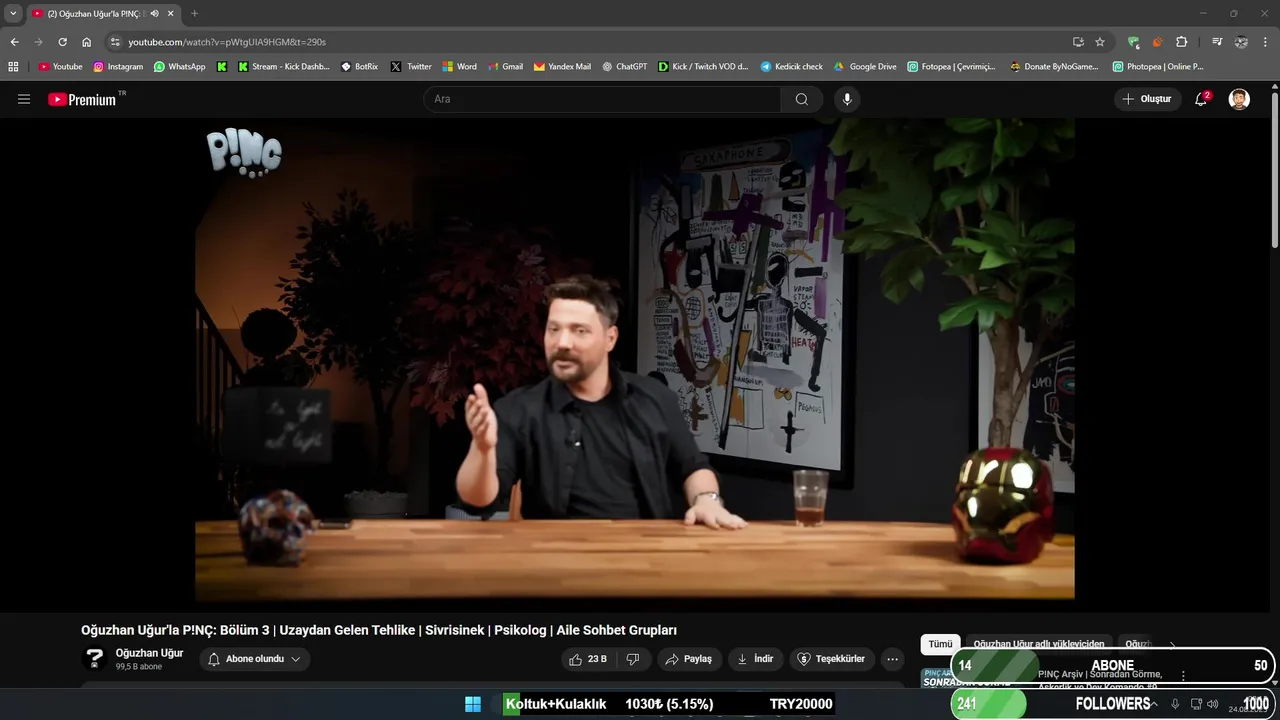1280x720 pixels.
Task: Expand the Abone olundu subscription dropdown
Action: coord(254,659)
